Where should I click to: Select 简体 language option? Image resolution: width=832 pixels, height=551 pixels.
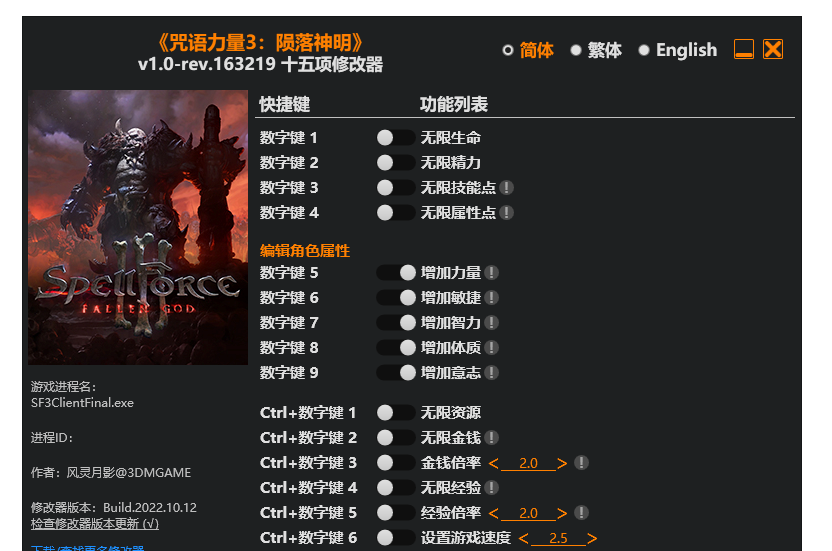click(x=528, y=50)
